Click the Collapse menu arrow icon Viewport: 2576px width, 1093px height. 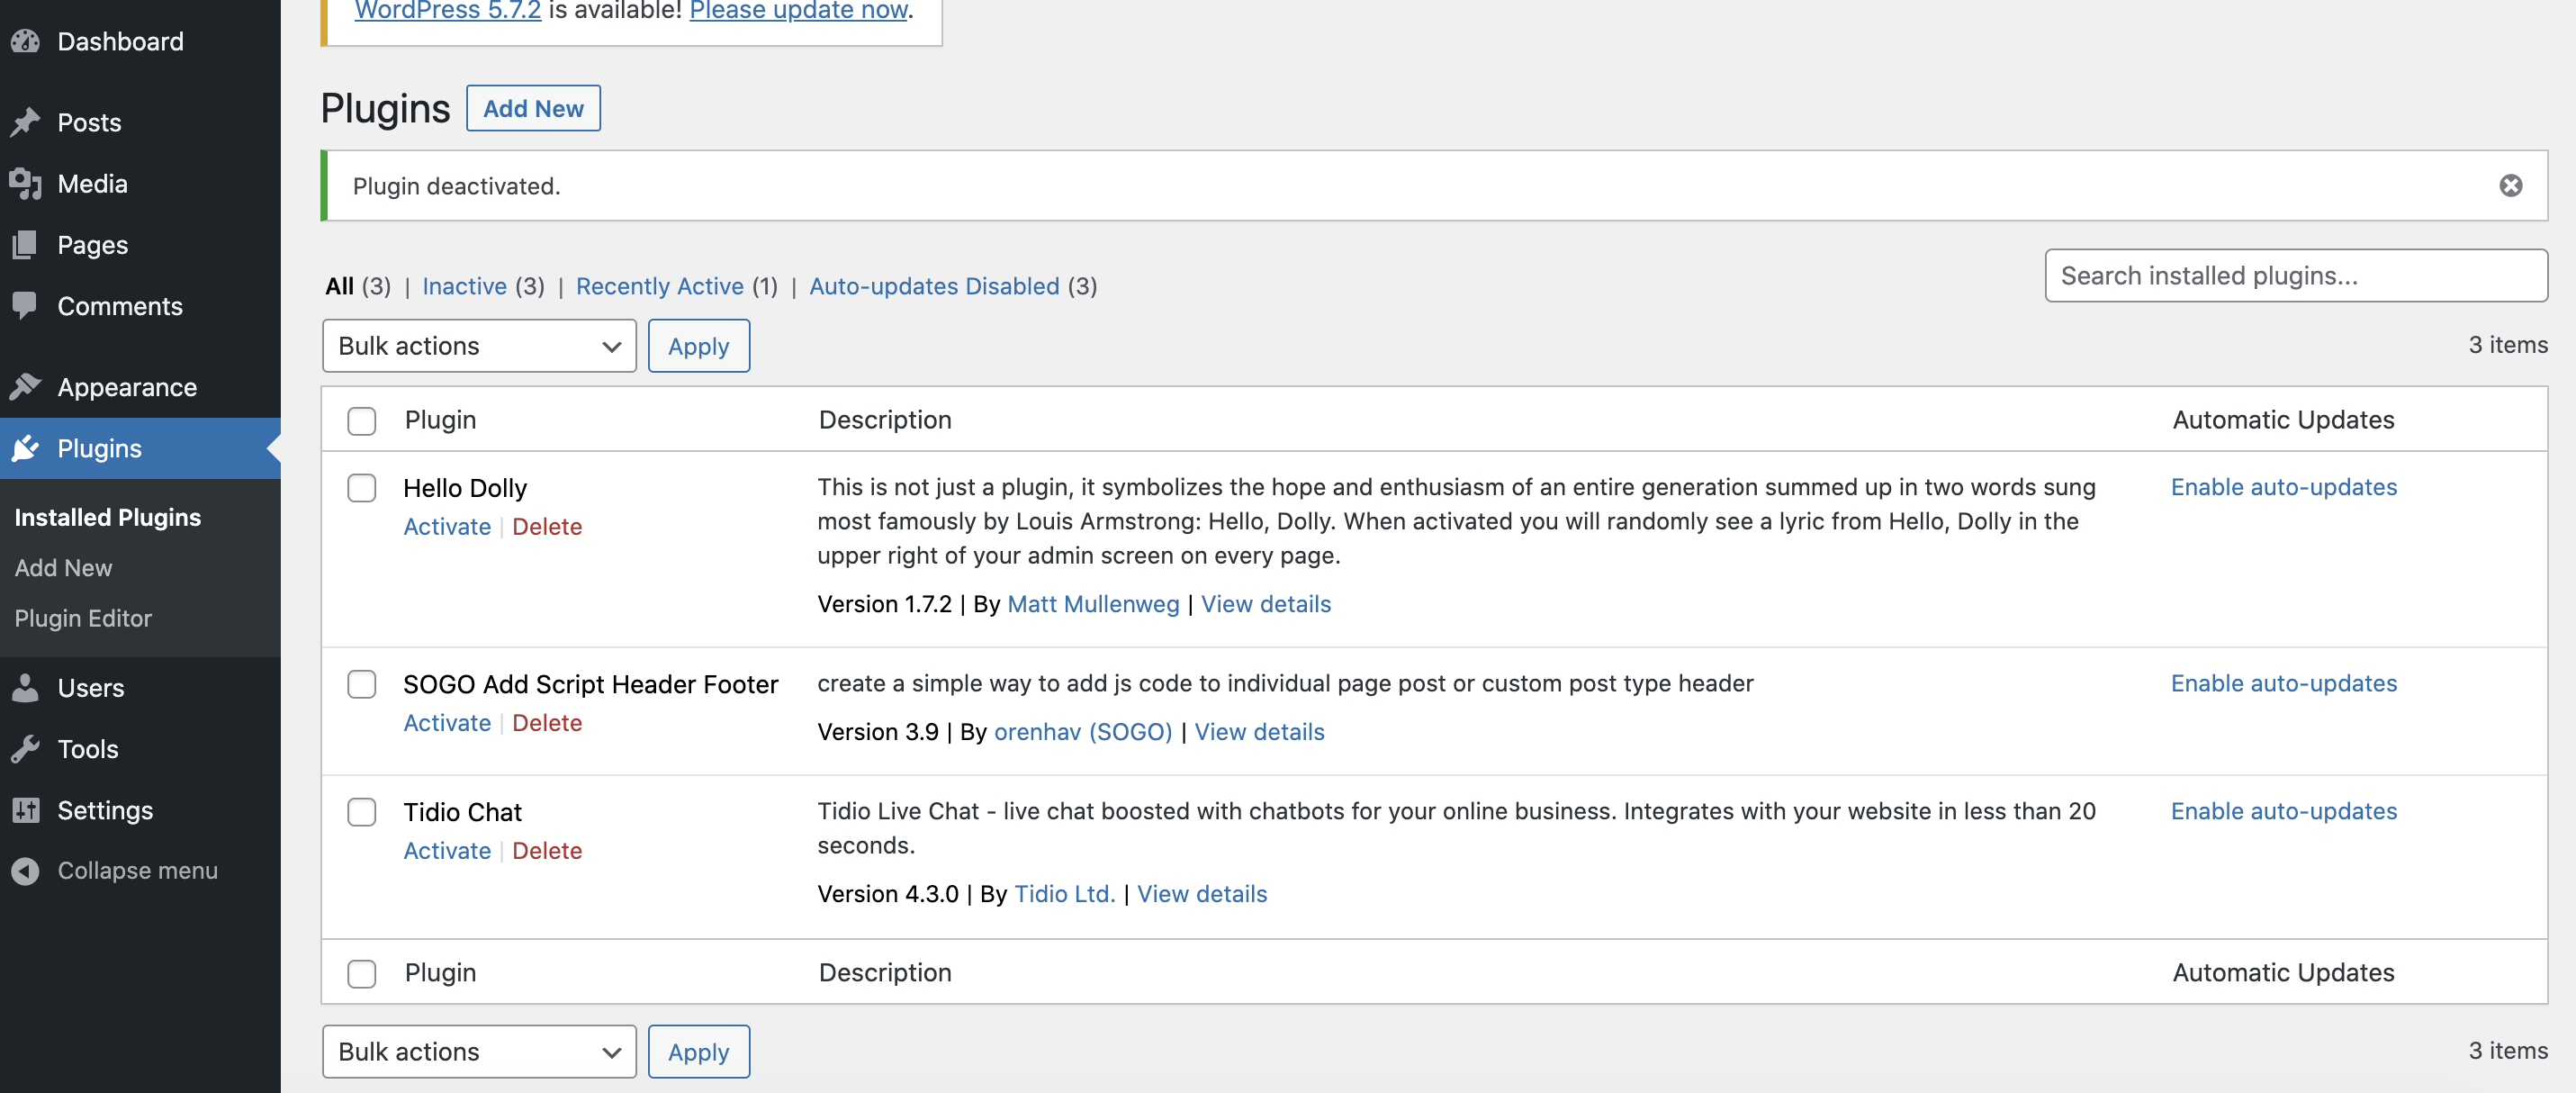coord(26,871)
